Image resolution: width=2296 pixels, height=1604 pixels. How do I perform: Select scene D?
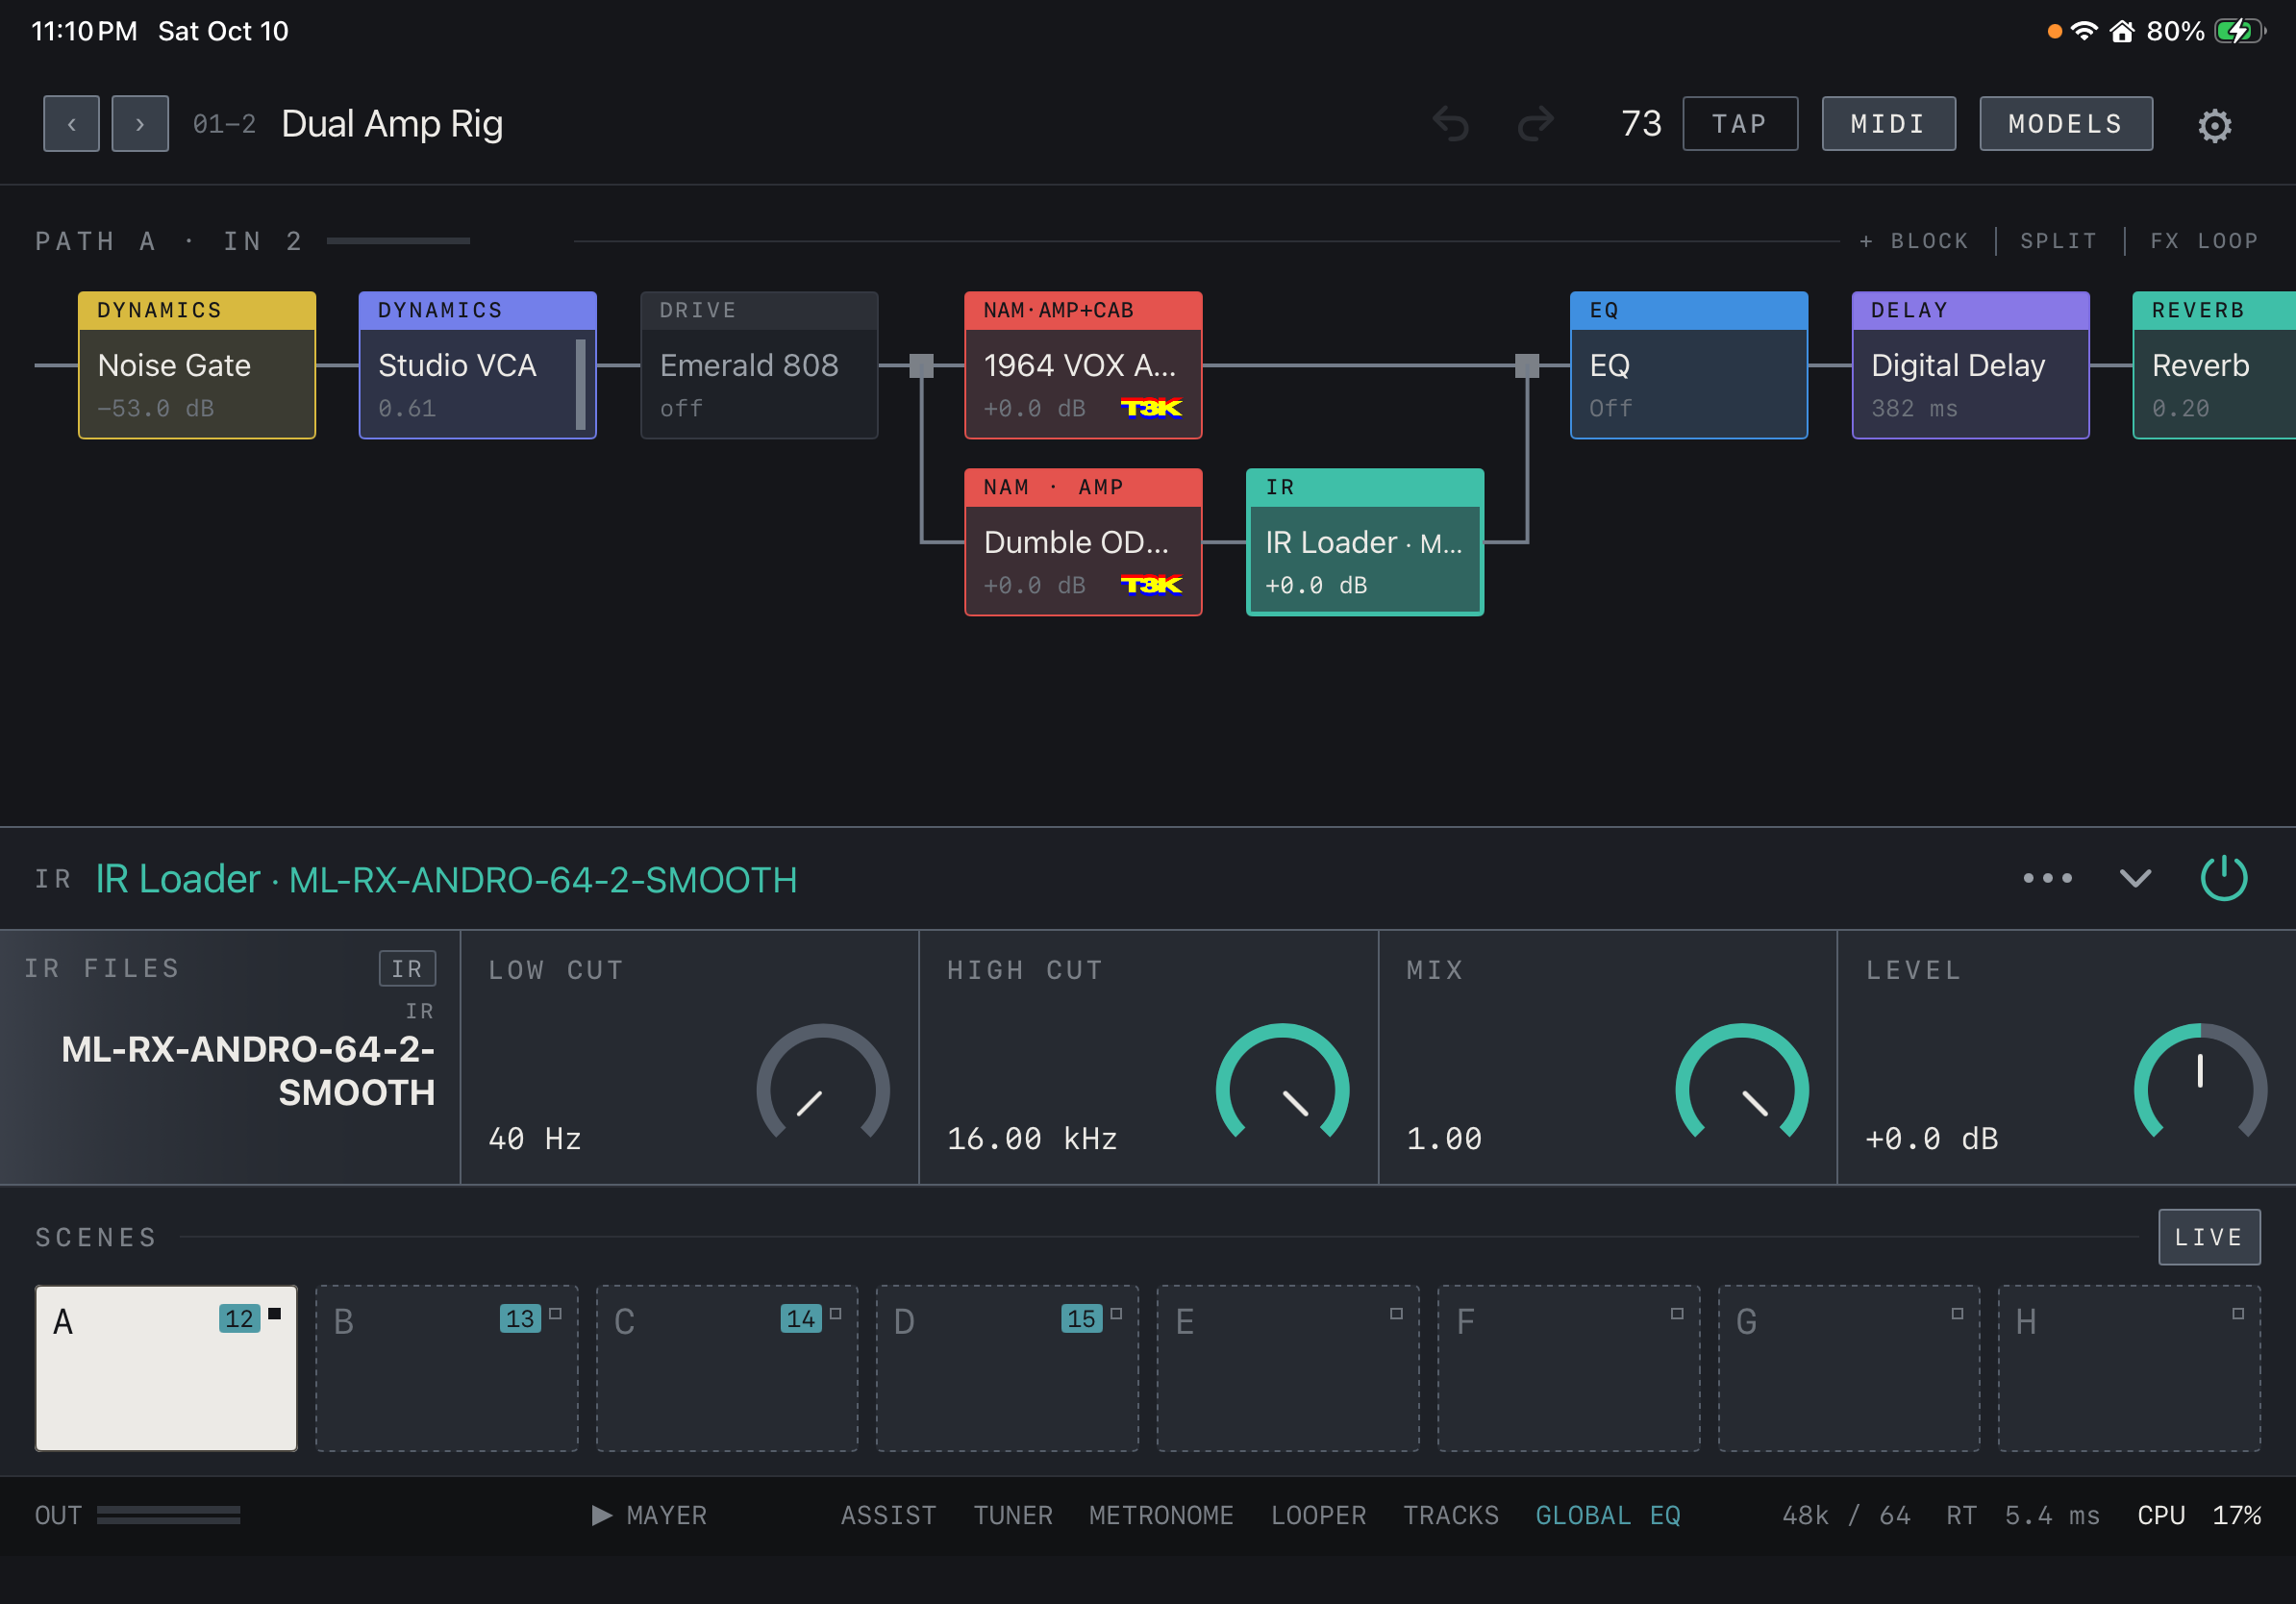(x=1007, y=1368)
